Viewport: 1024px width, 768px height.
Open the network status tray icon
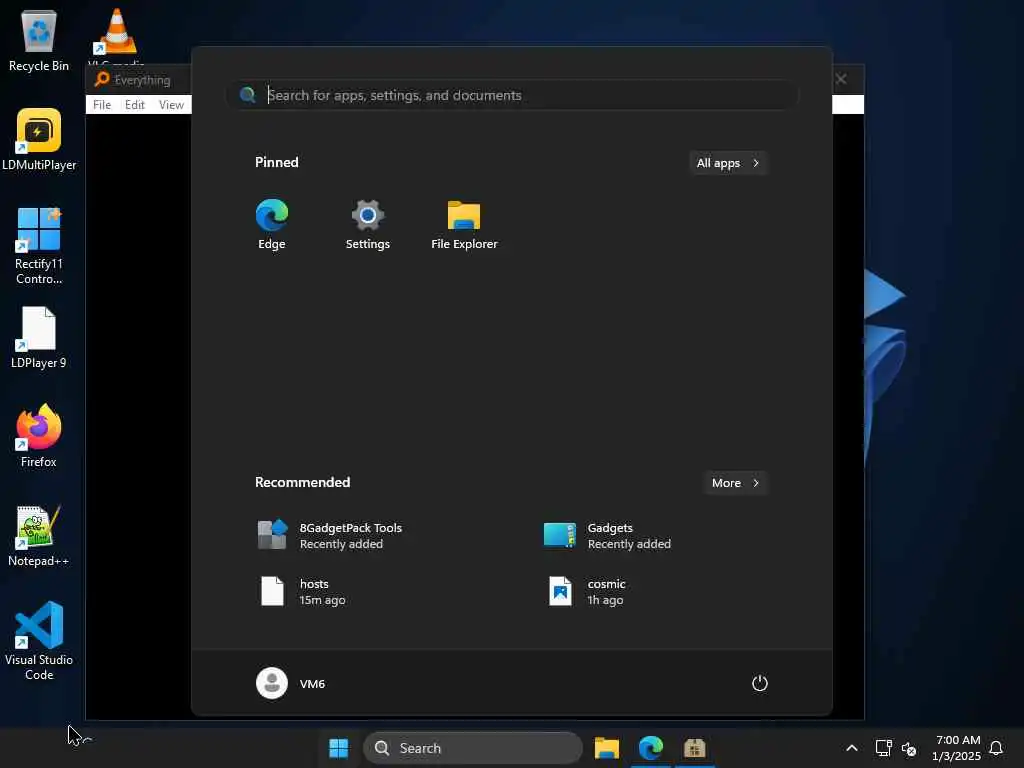(884, 748)
